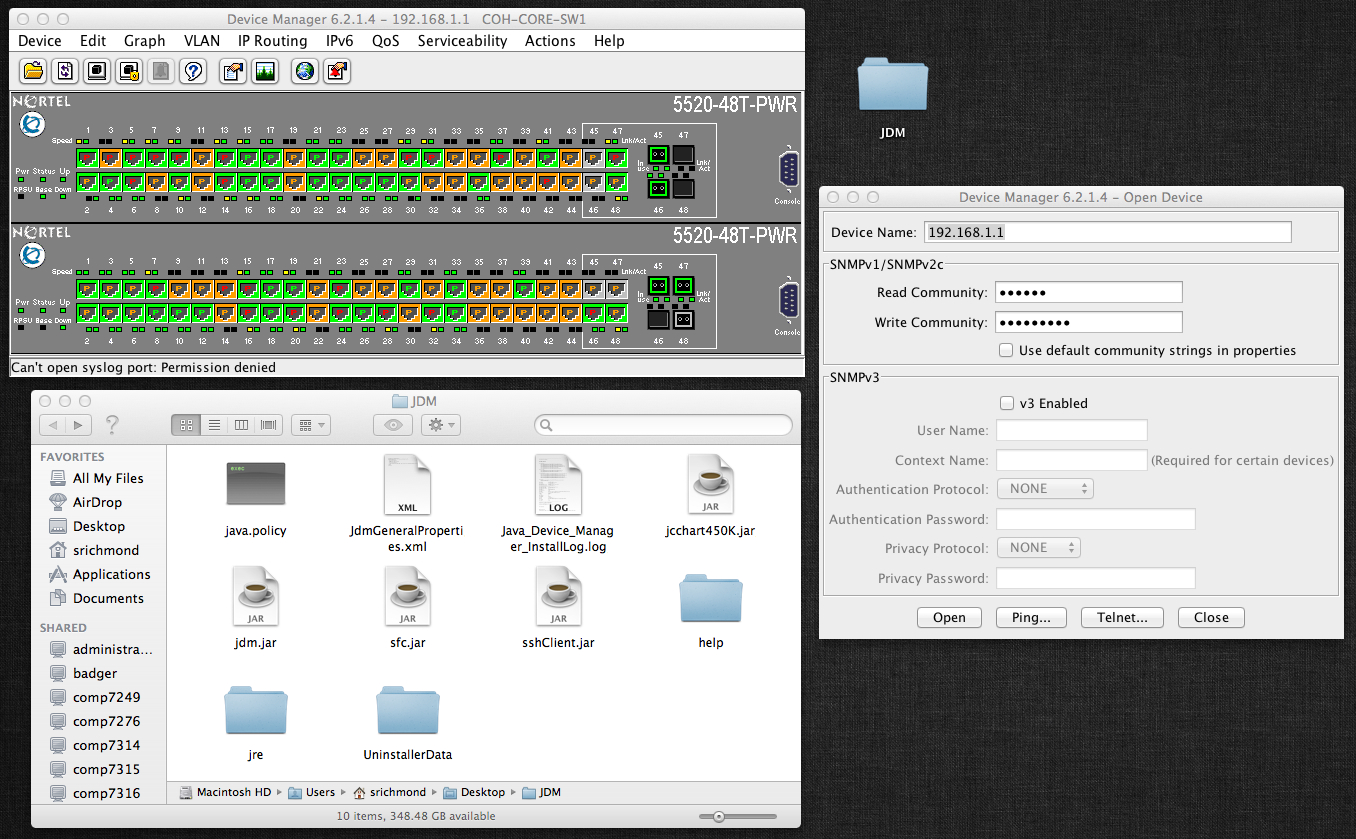
Task: Click the globe web page toolbar icon
Action: [x=305, y=71]
